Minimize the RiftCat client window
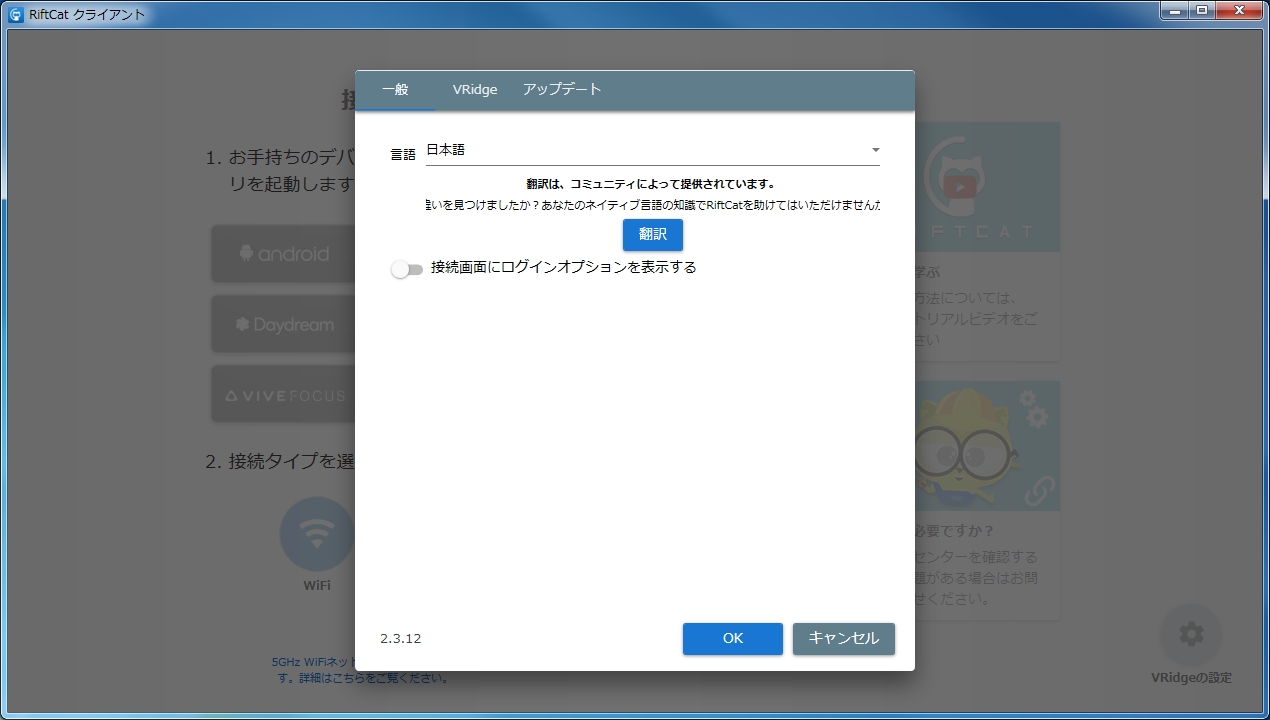This screenshot has height=720, width=1270. (1176, 10)
